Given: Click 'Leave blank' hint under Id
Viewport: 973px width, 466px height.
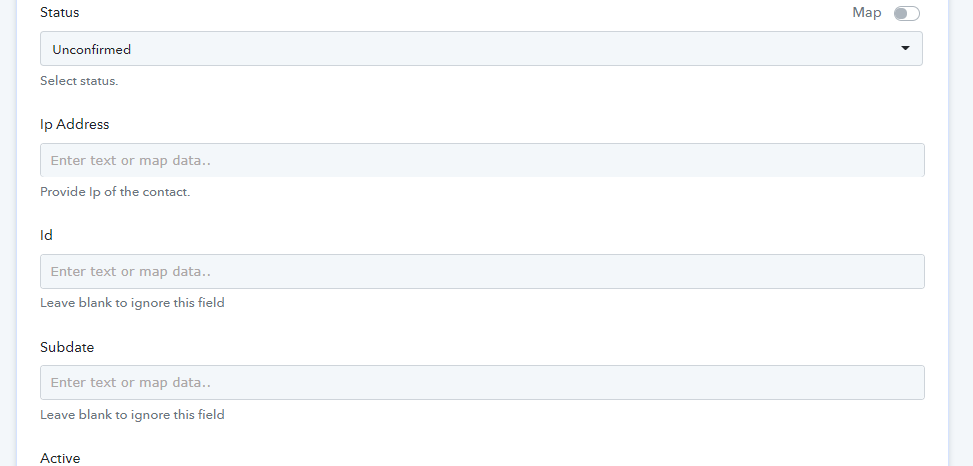Looking at the screenshot, I should point(132,303).
